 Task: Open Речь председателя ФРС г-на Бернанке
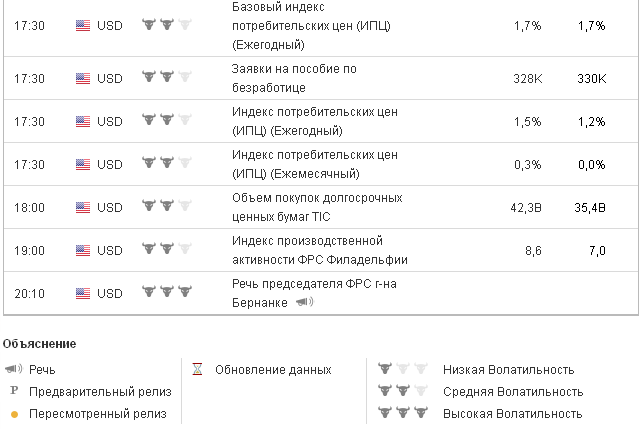point(314,285)
